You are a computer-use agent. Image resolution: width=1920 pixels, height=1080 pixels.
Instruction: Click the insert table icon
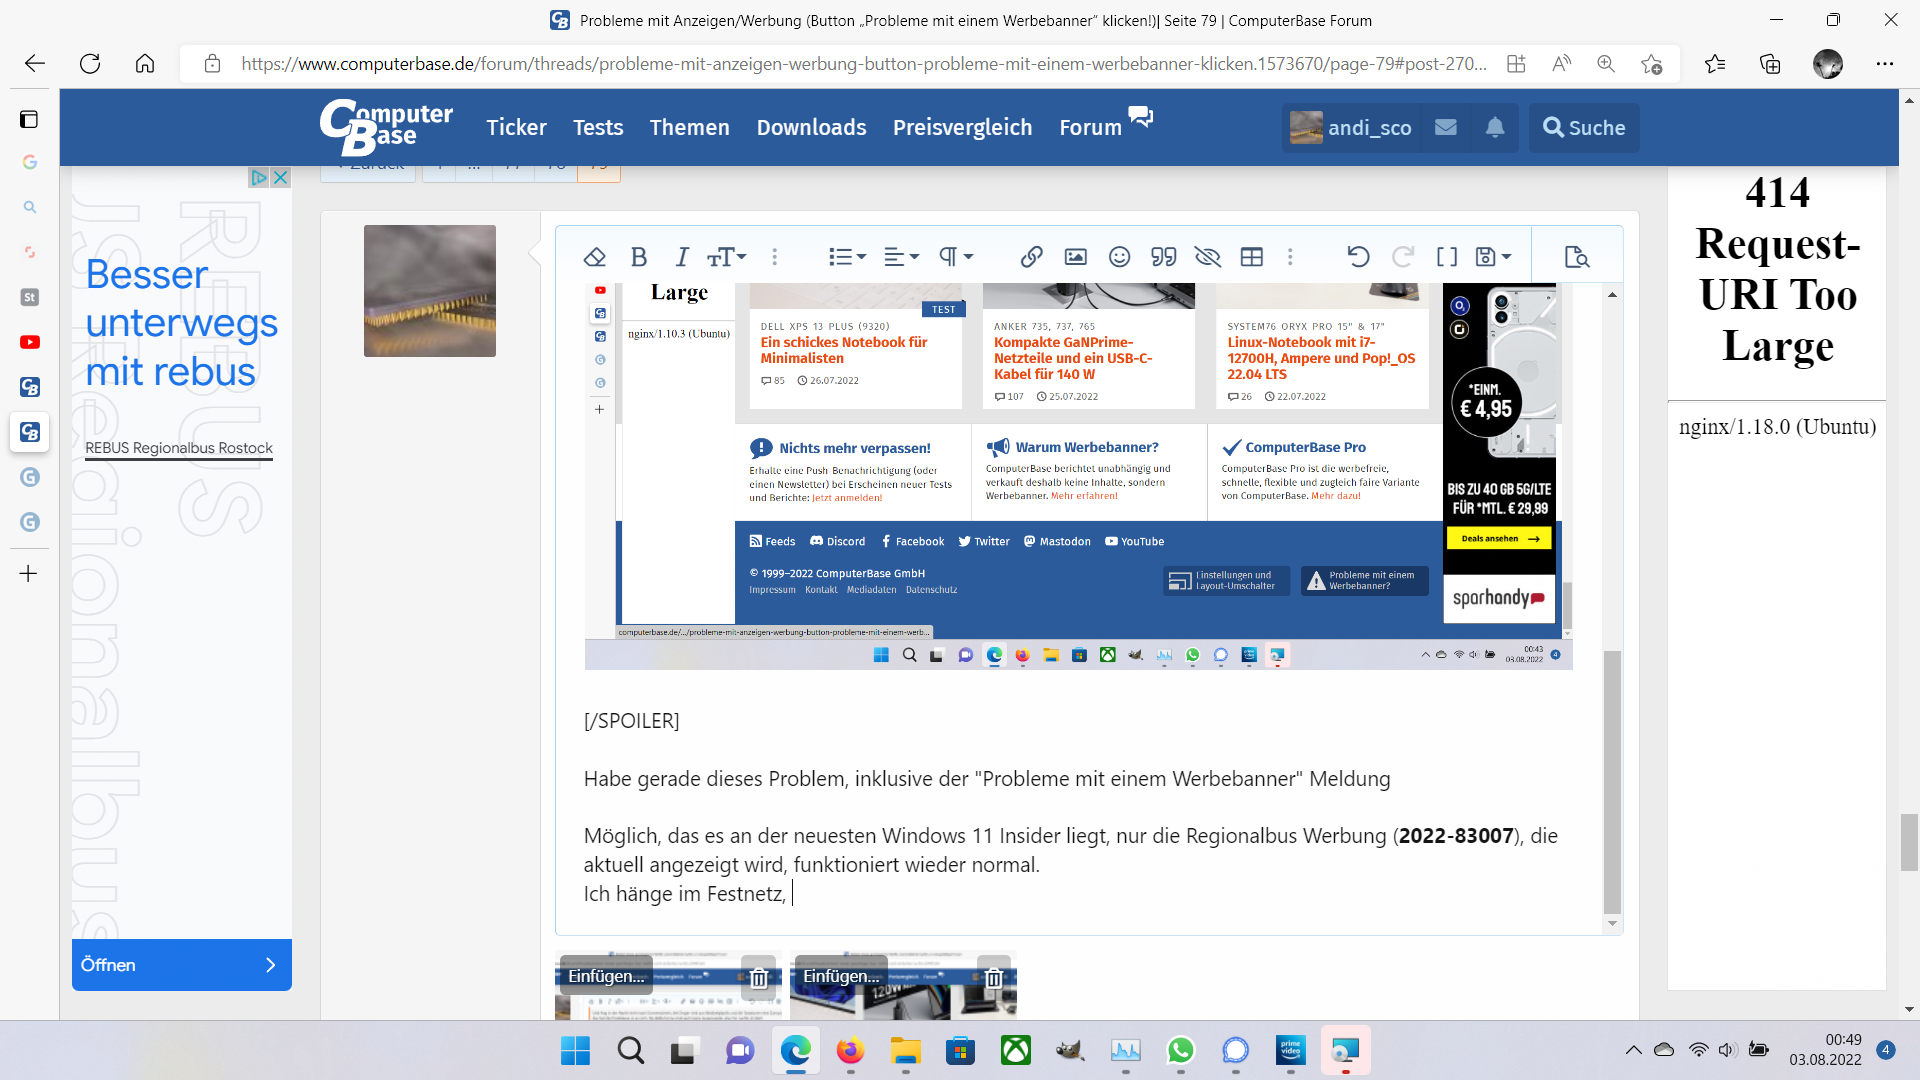(1252, 257)
